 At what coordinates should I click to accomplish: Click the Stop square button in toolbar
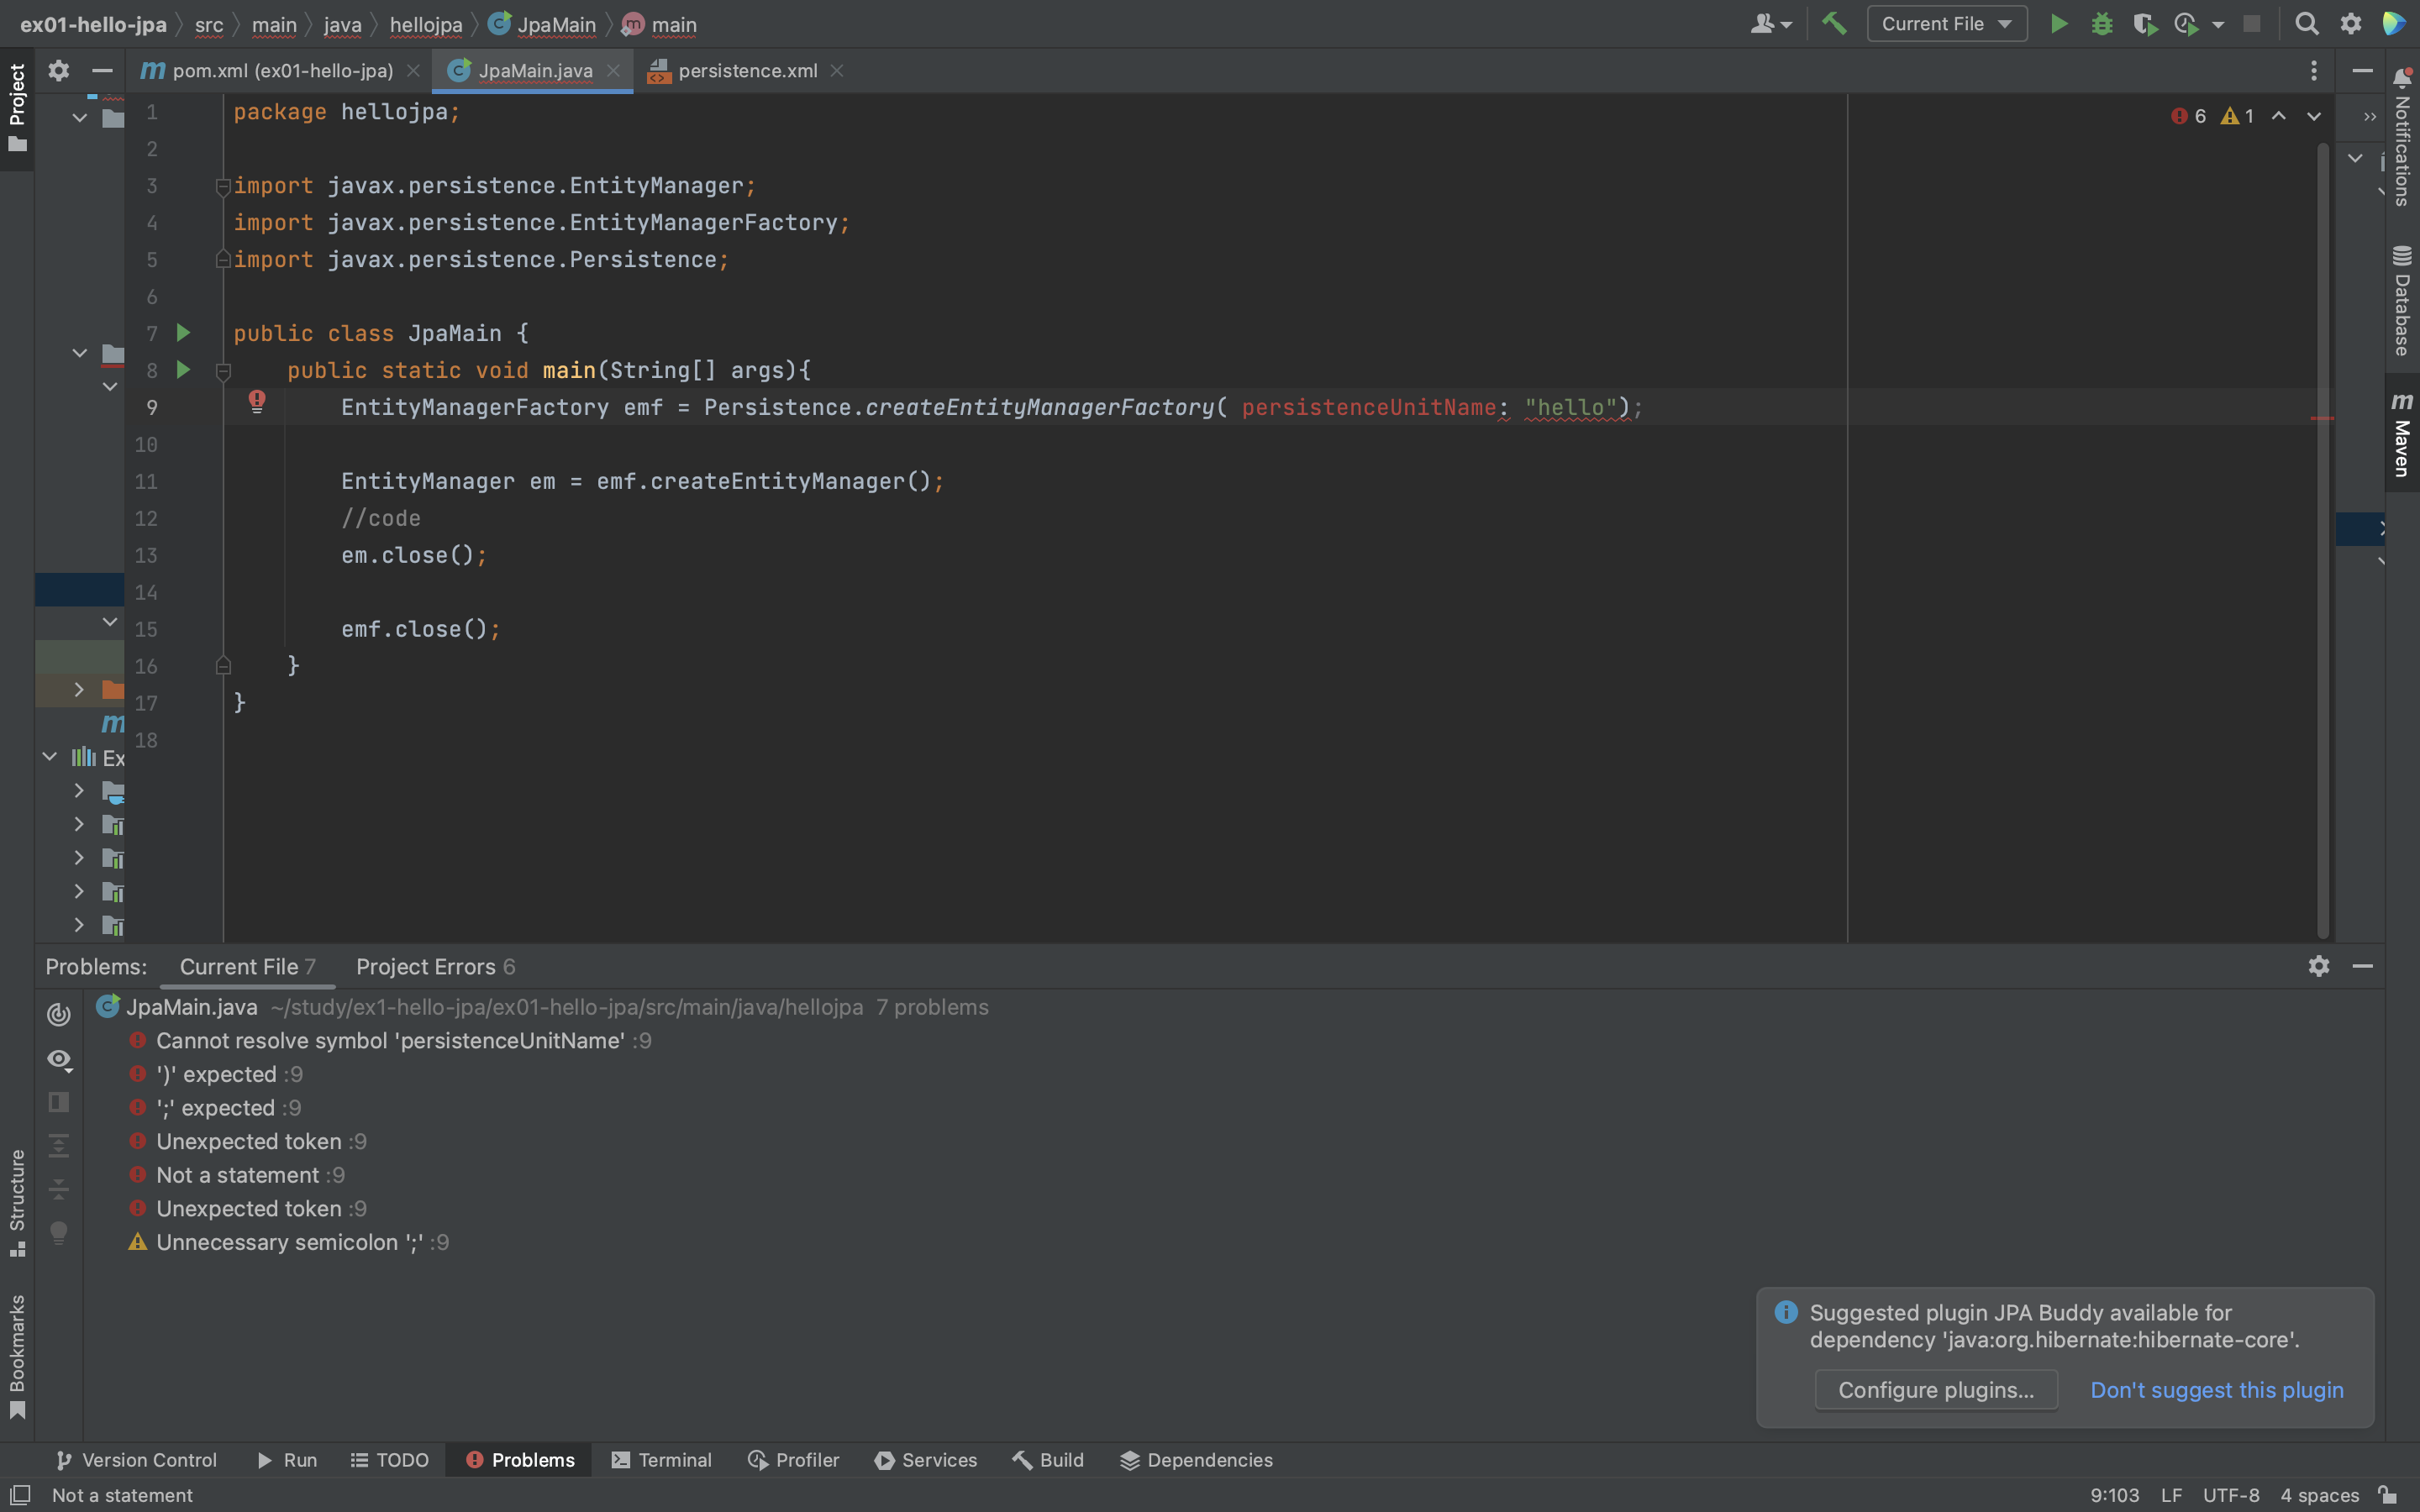[2252, 24]
